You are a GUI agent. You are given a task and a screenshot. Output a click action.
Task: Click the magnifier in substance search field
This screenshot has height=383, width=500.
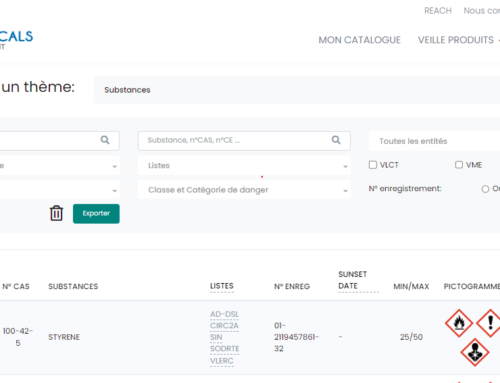tap(336, 140)
